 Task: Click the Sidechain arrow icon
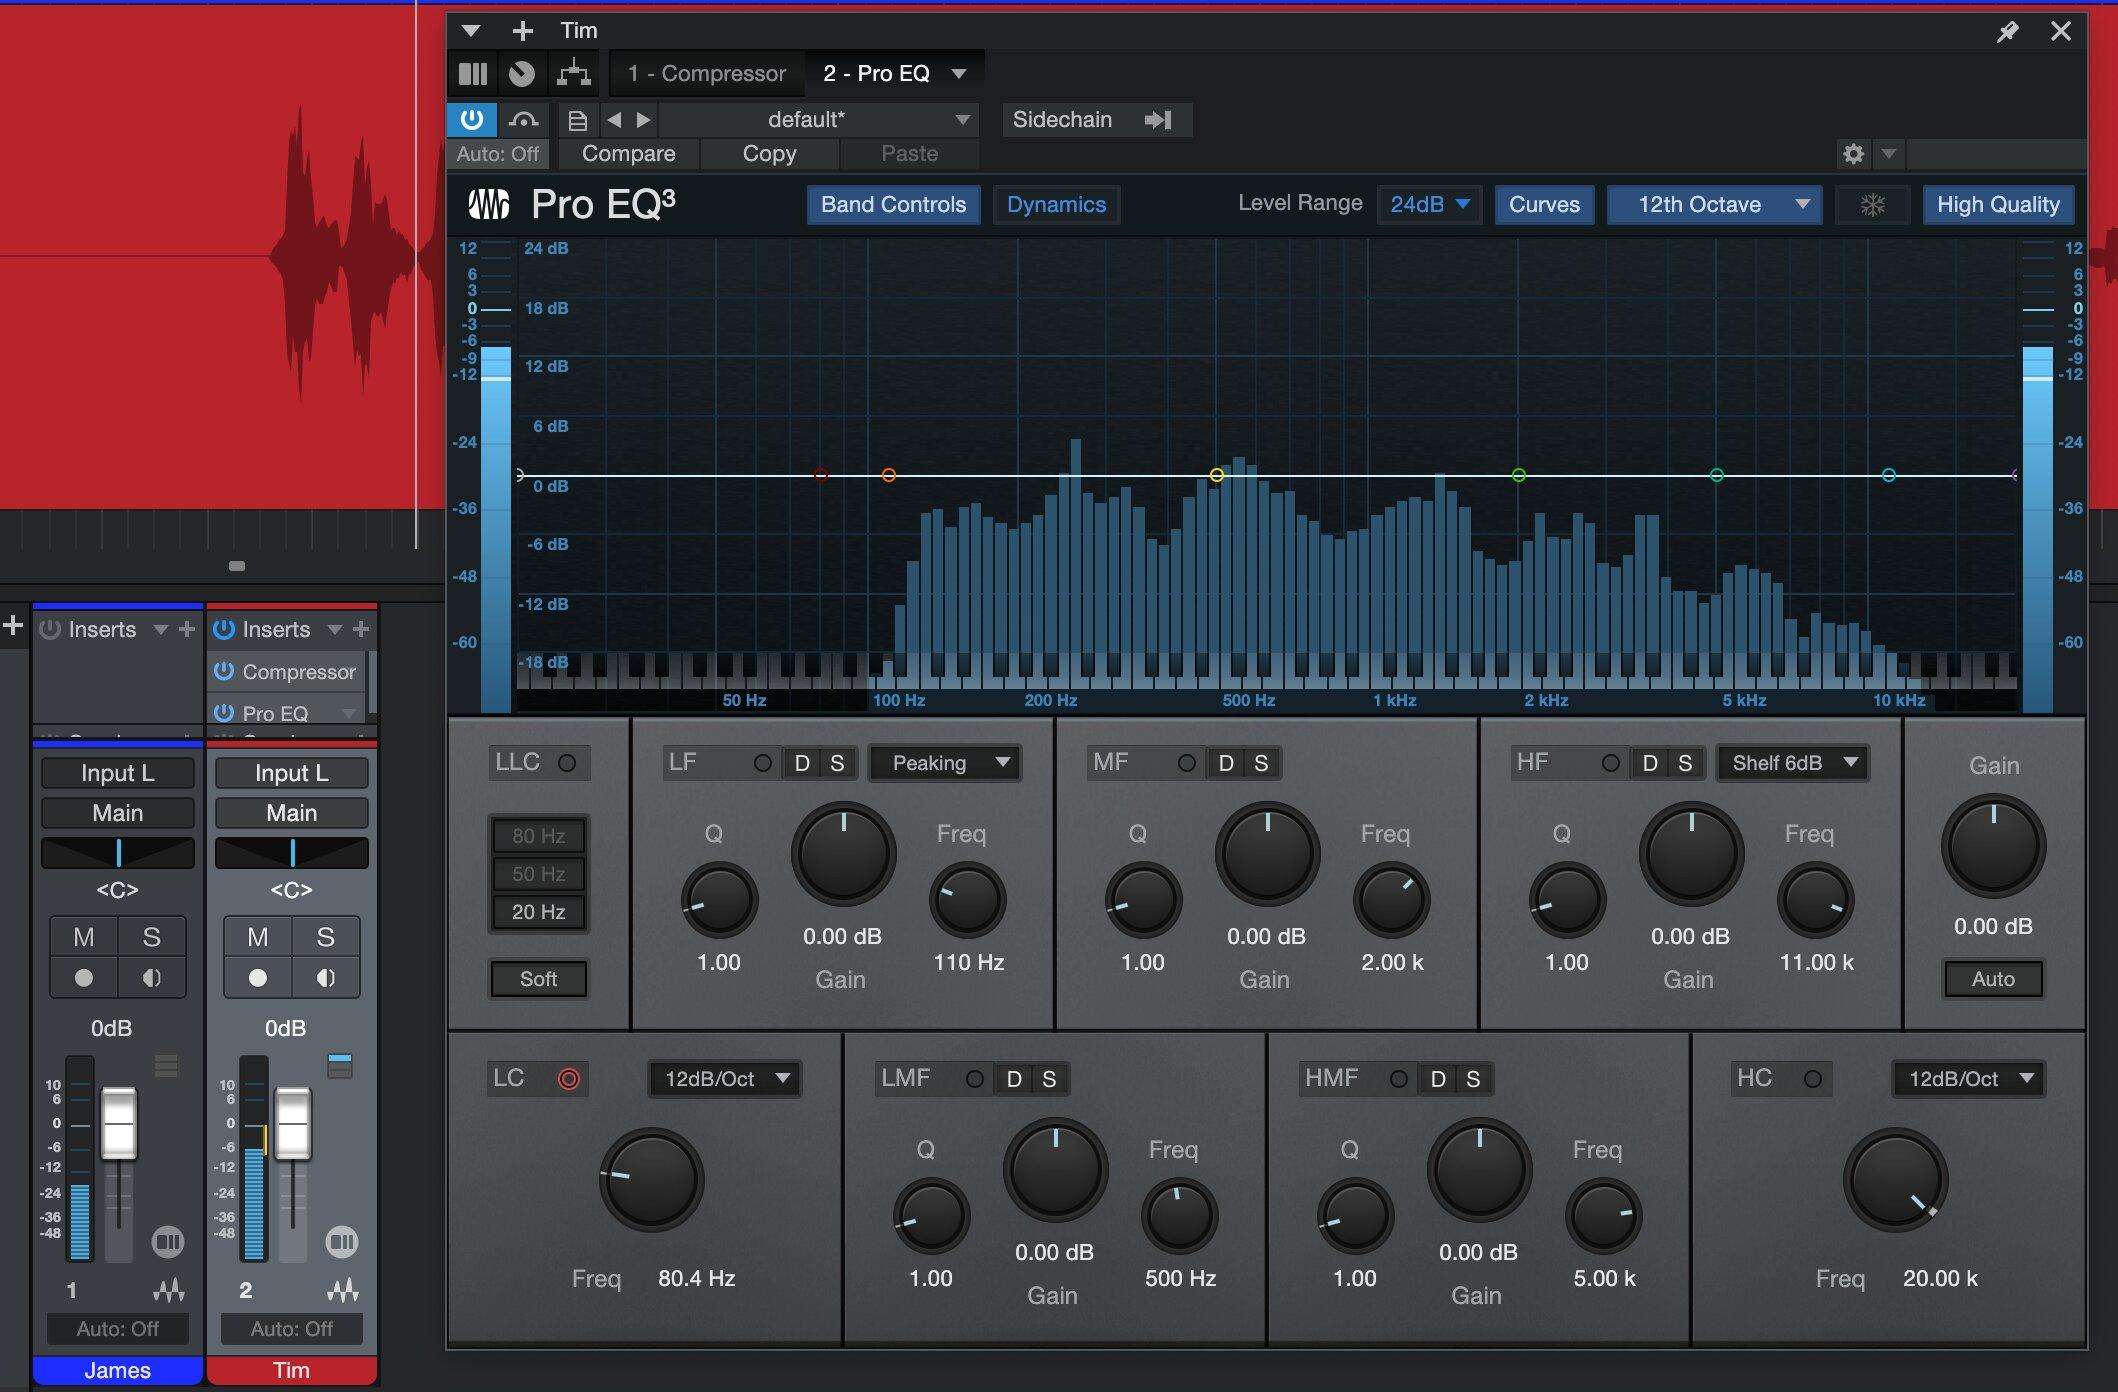tap(1158, 120)
